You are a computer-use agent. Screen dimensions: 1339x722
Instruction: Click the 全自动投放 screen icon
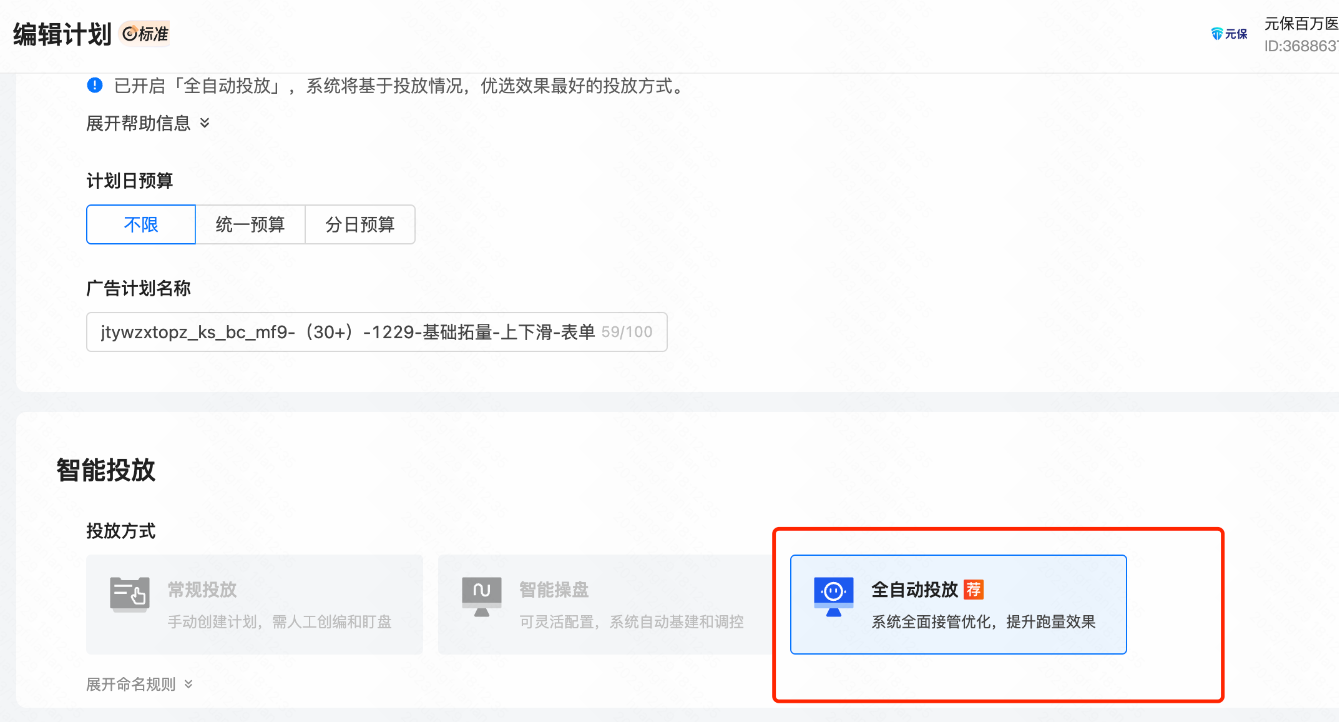[832, 593]
